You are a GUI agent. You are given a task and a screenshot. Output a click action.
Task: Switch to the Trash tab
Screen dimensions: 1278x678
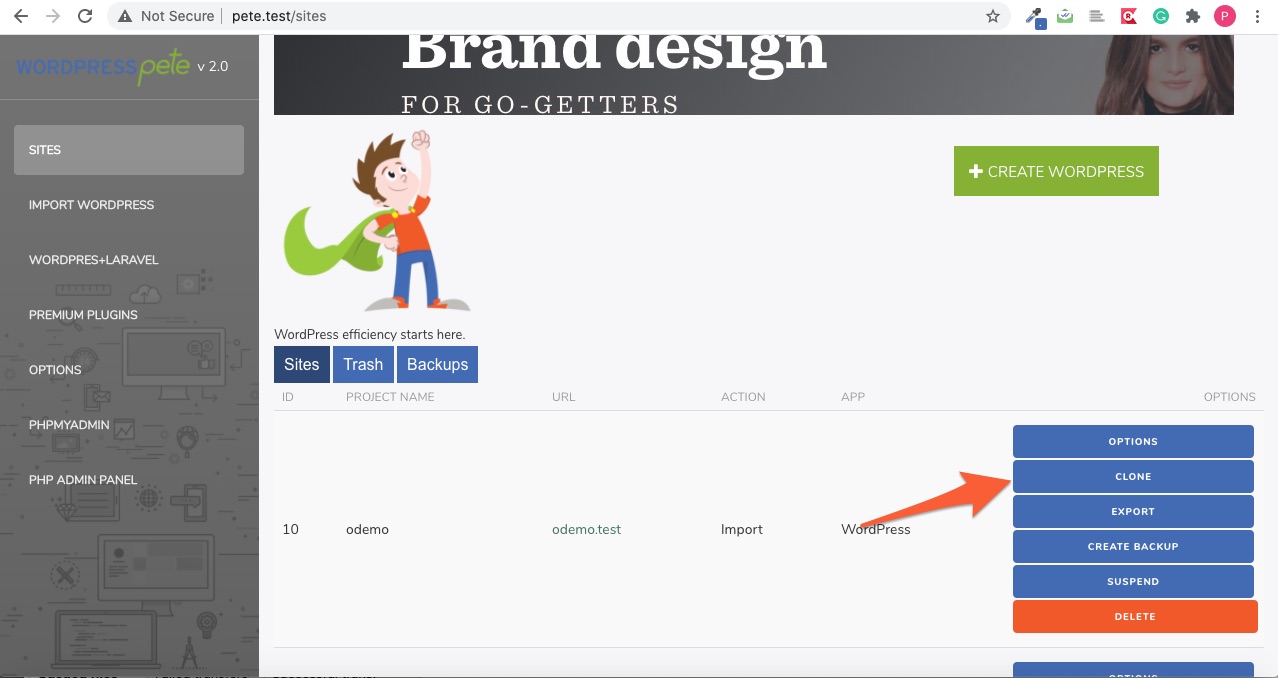pyautogui.click(x=363, y=364)
